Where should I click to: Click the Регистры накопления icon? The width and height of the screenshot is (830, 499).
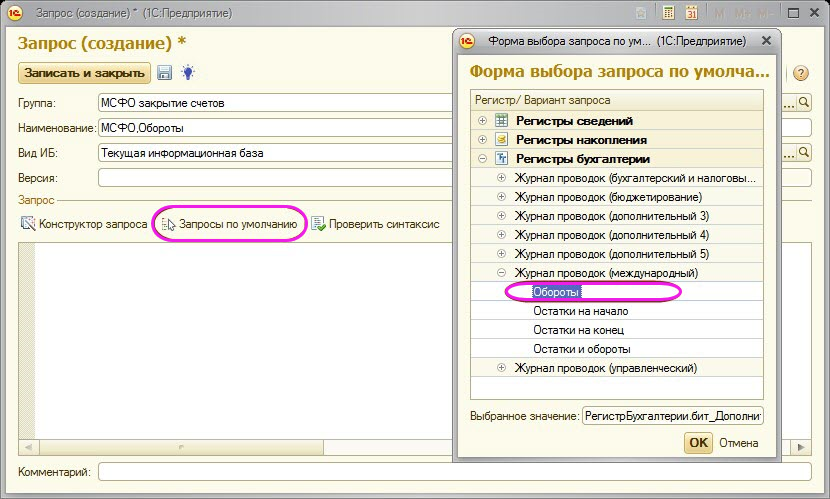502,140
